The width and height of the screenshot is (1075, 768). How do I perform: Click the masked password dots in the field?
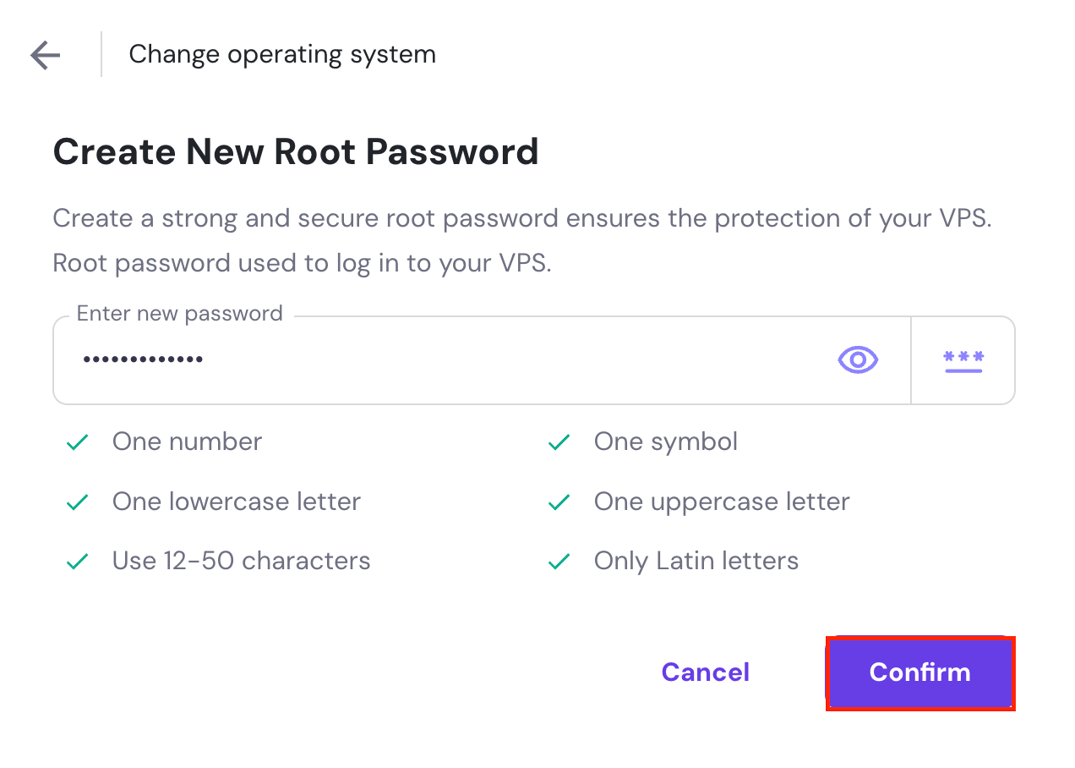point(143,360)
